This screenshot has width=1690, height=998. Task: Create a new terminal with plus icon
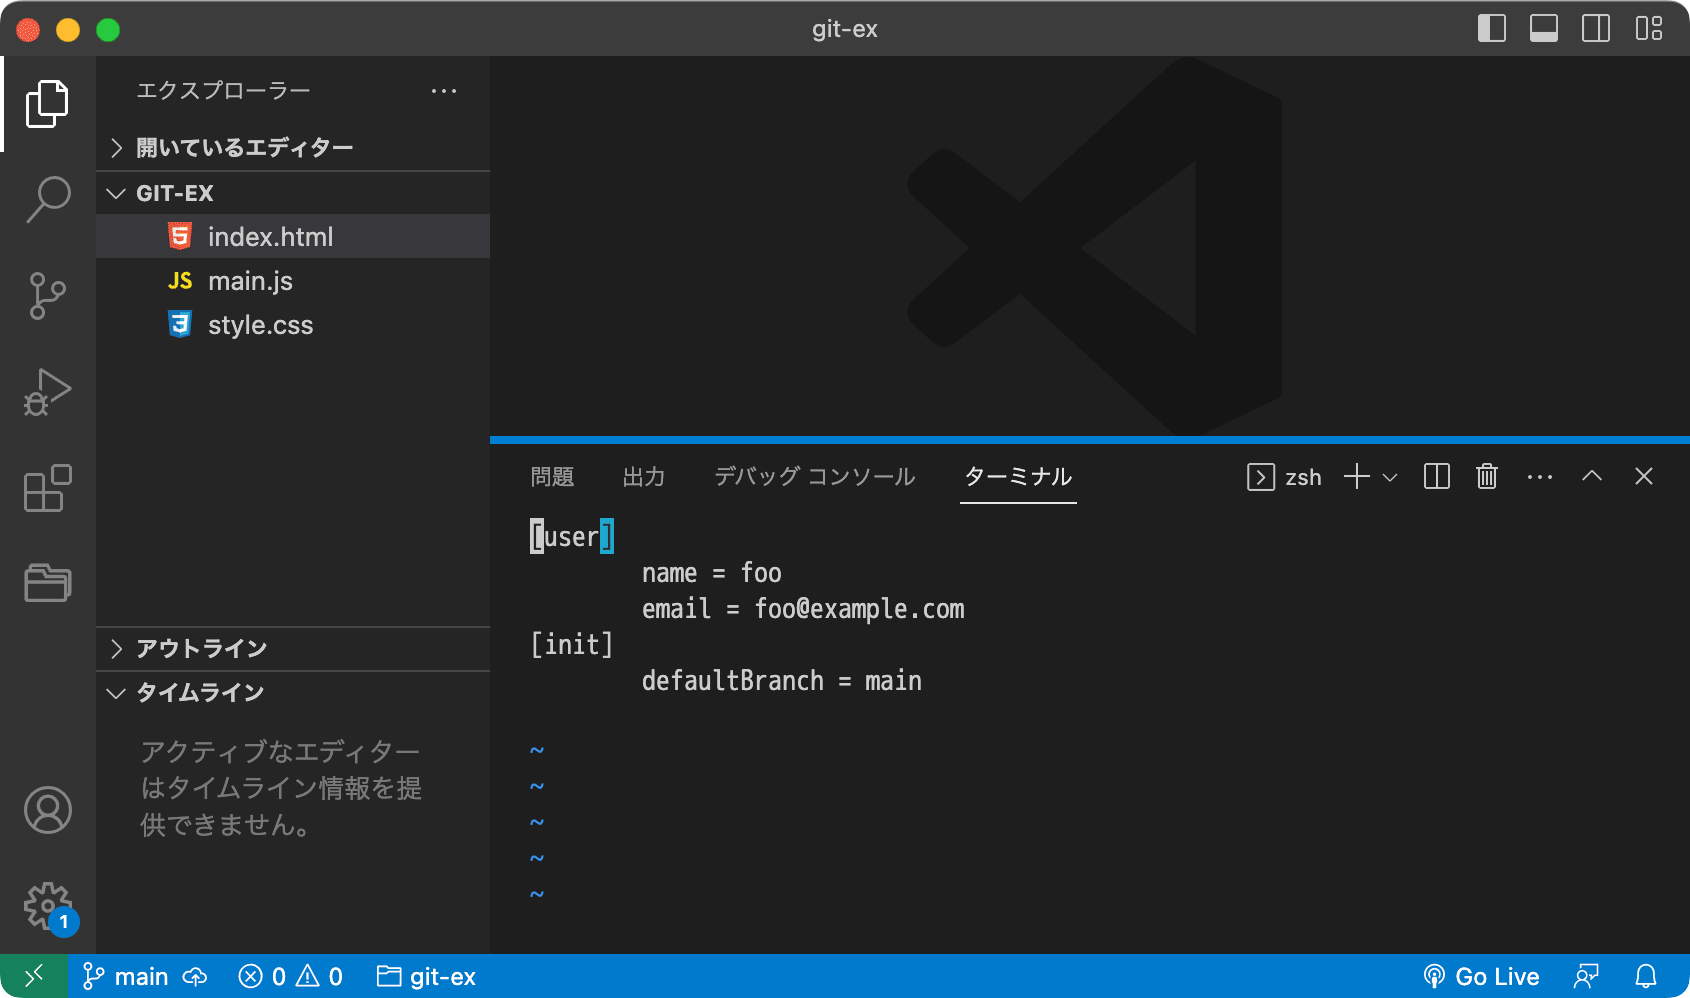tap(1356, 477)
